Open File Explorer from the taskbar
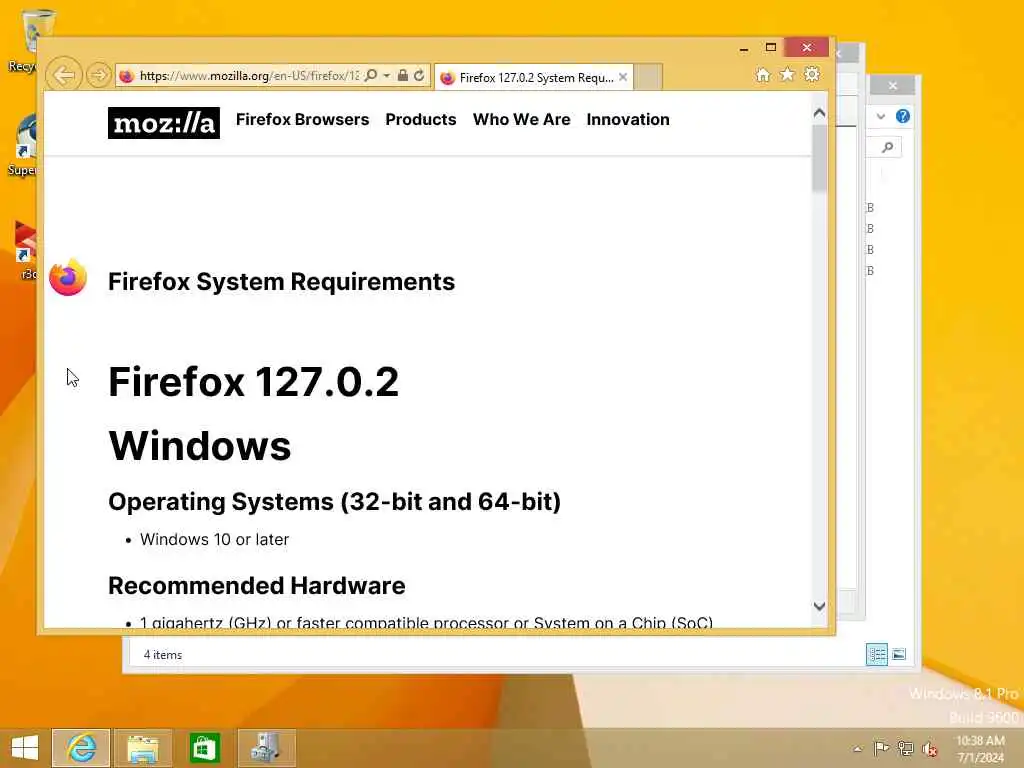Image resolution: width=1024 pixels, height=768 pixels. [142, 748]
